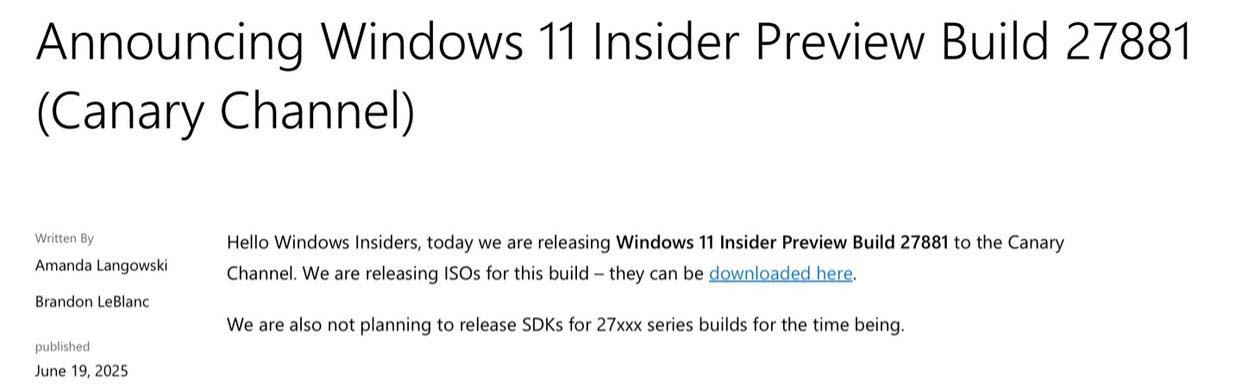Click the word "Announcing" in the headline
Screen dimensions: 1242x391
(x=170, y=44)
